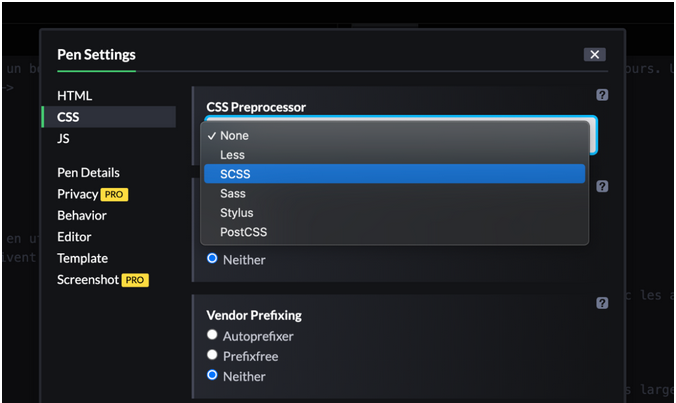This screenshot has height=403, width=676.
Task: Select PostCSS from the dropdown list
Action: (243, 232)
